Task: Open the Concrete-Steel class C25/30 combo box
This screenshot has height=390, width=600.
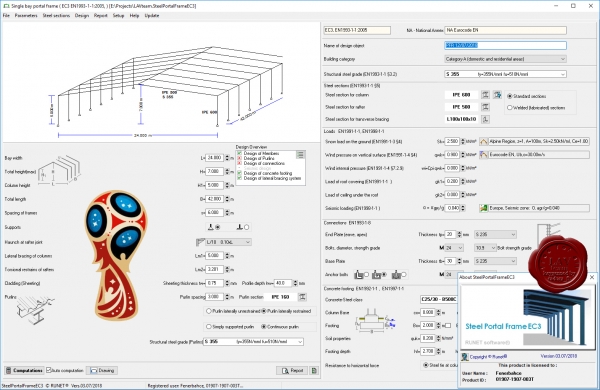Action: [439, 299]
